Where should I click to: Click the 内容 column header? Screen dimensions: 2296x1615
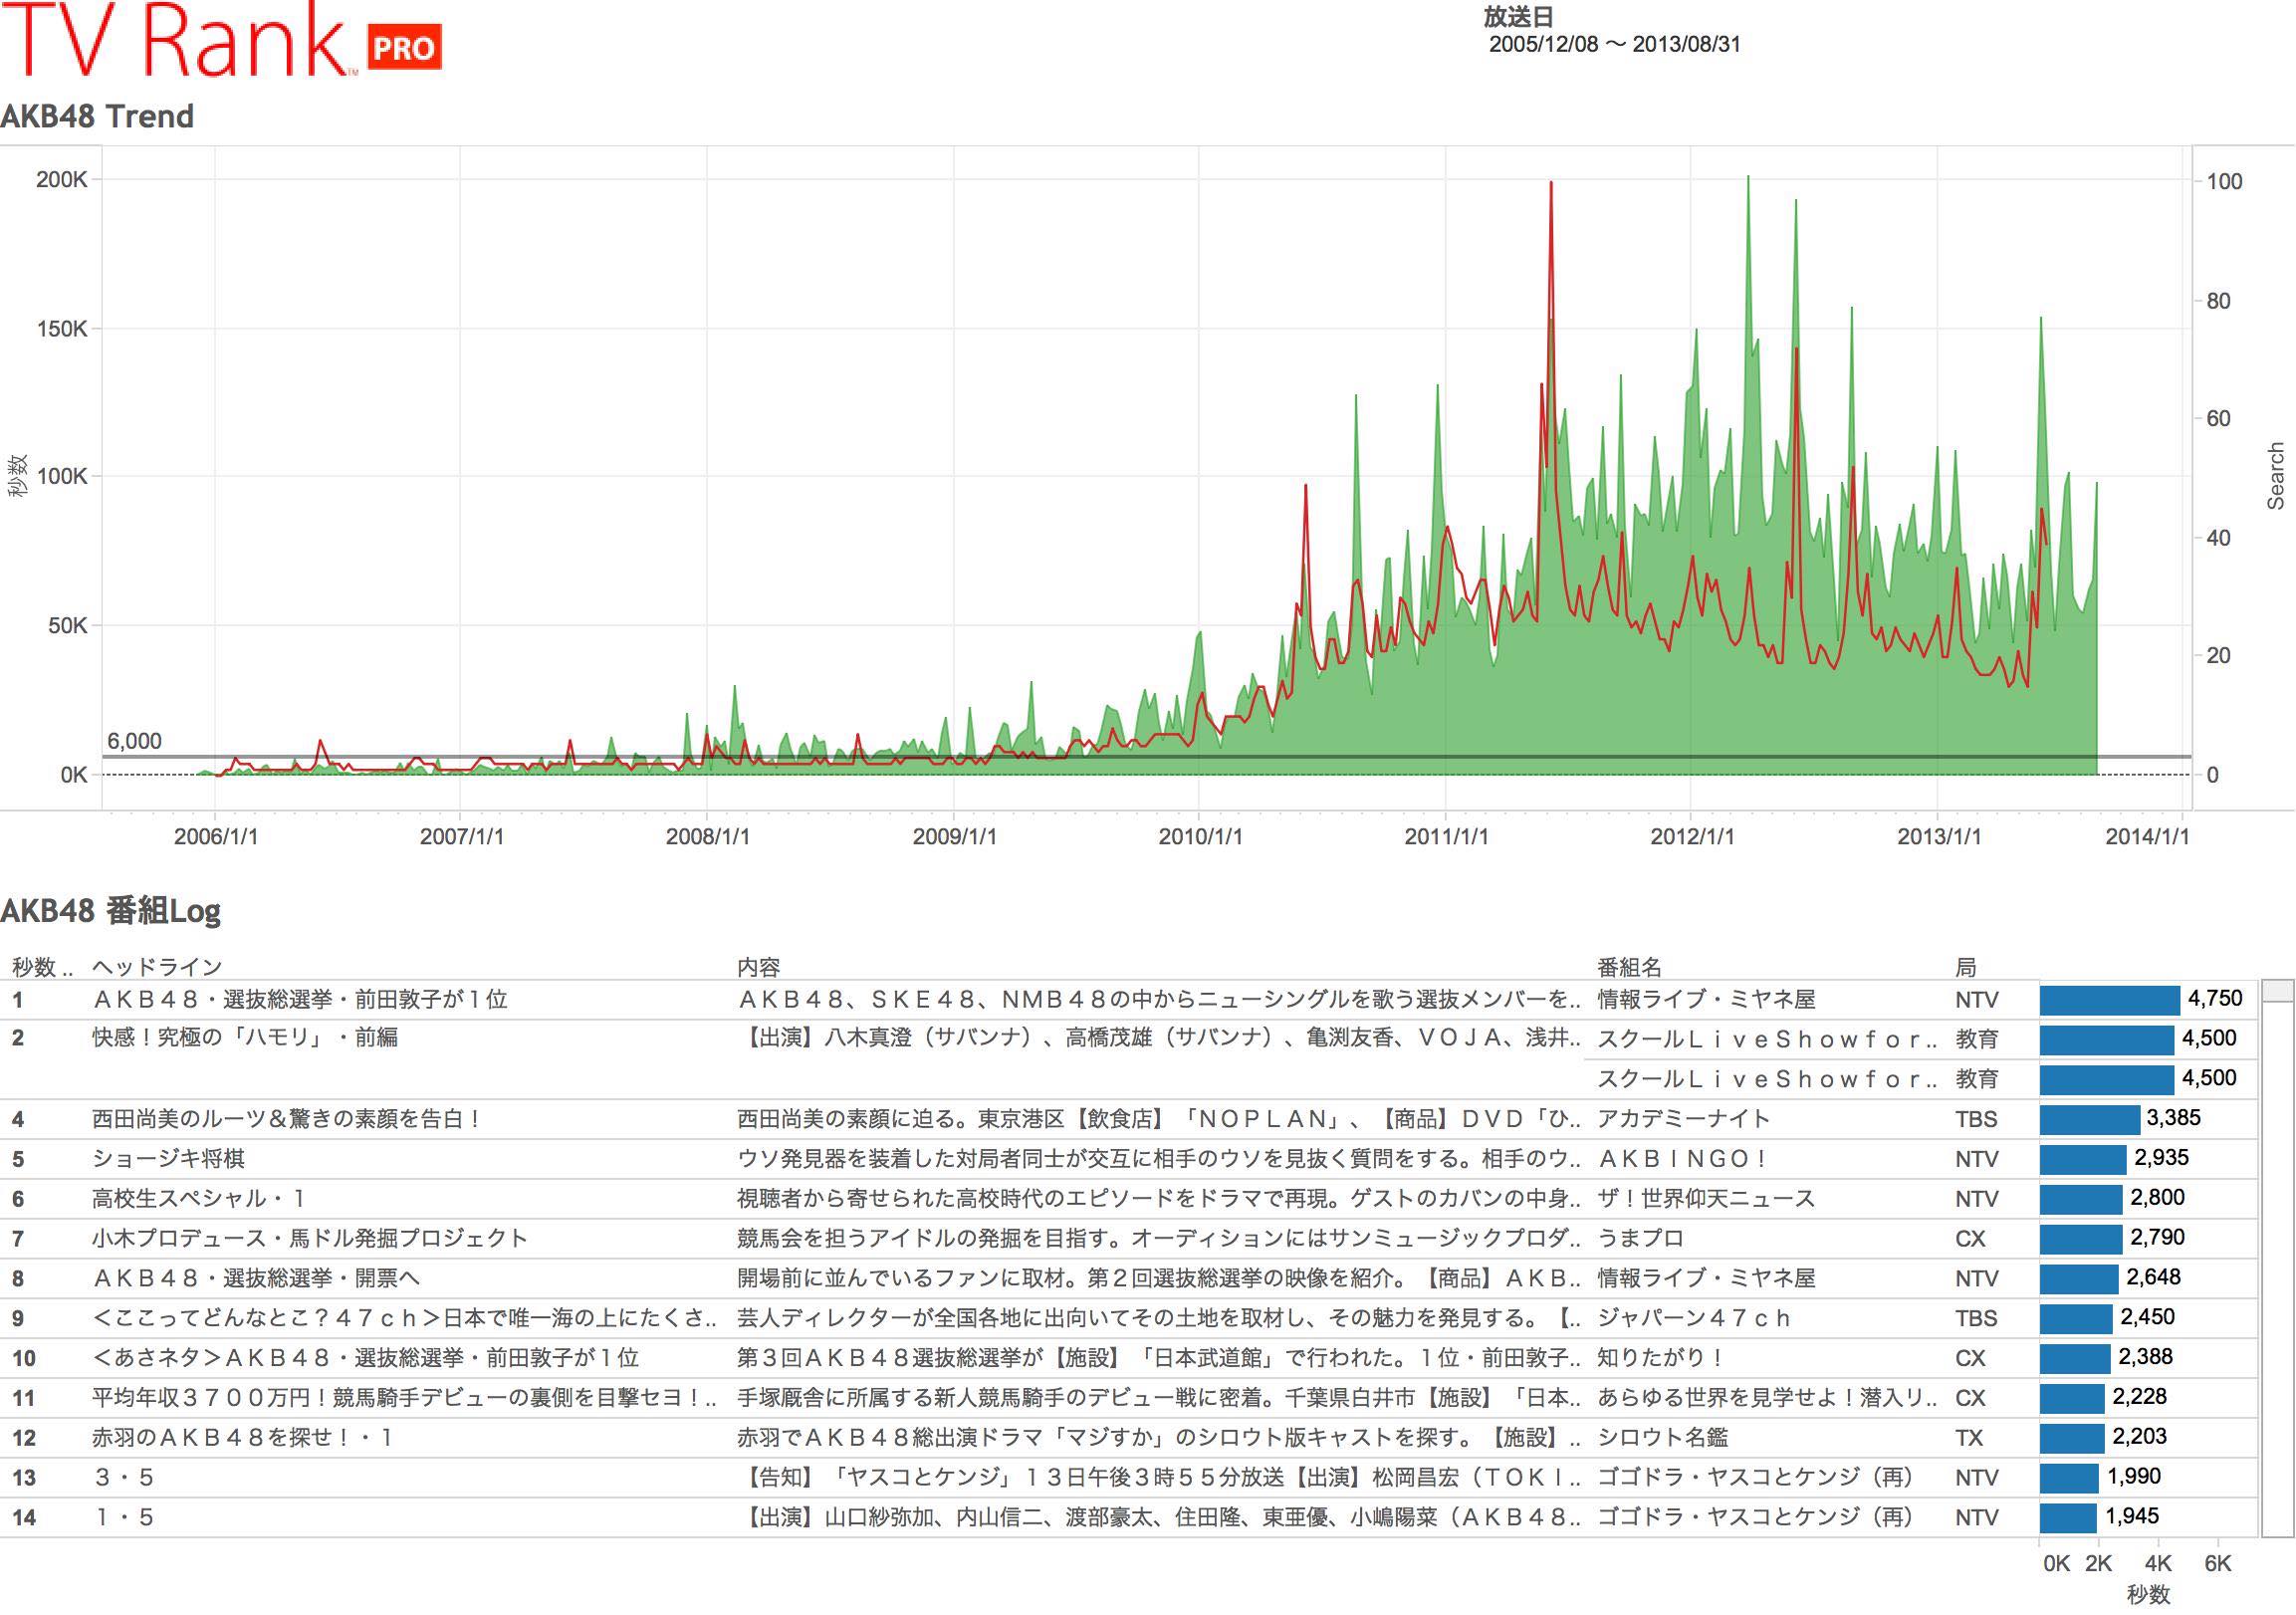coord(758,966)
